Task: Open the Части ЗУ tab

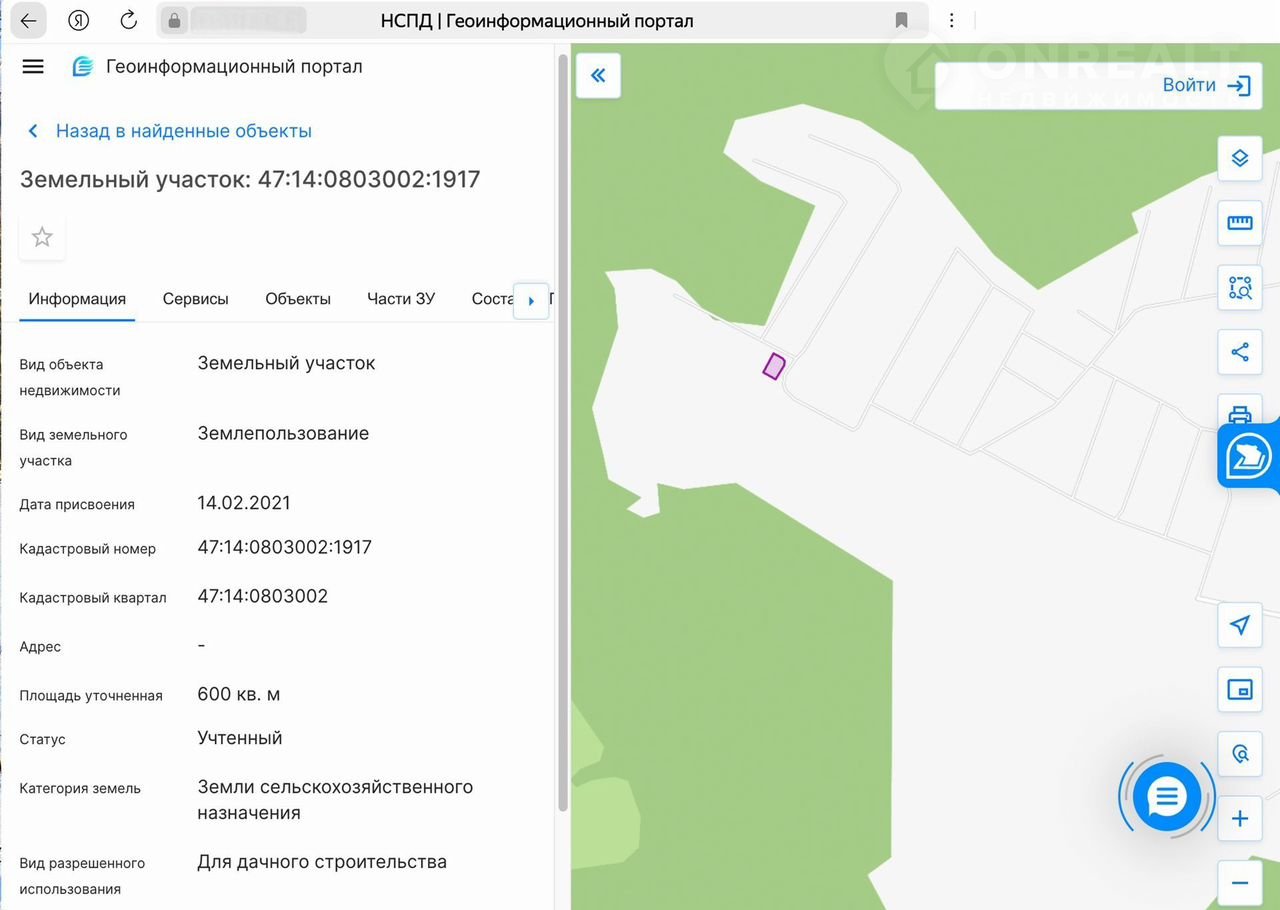Action: coord(401,299)
